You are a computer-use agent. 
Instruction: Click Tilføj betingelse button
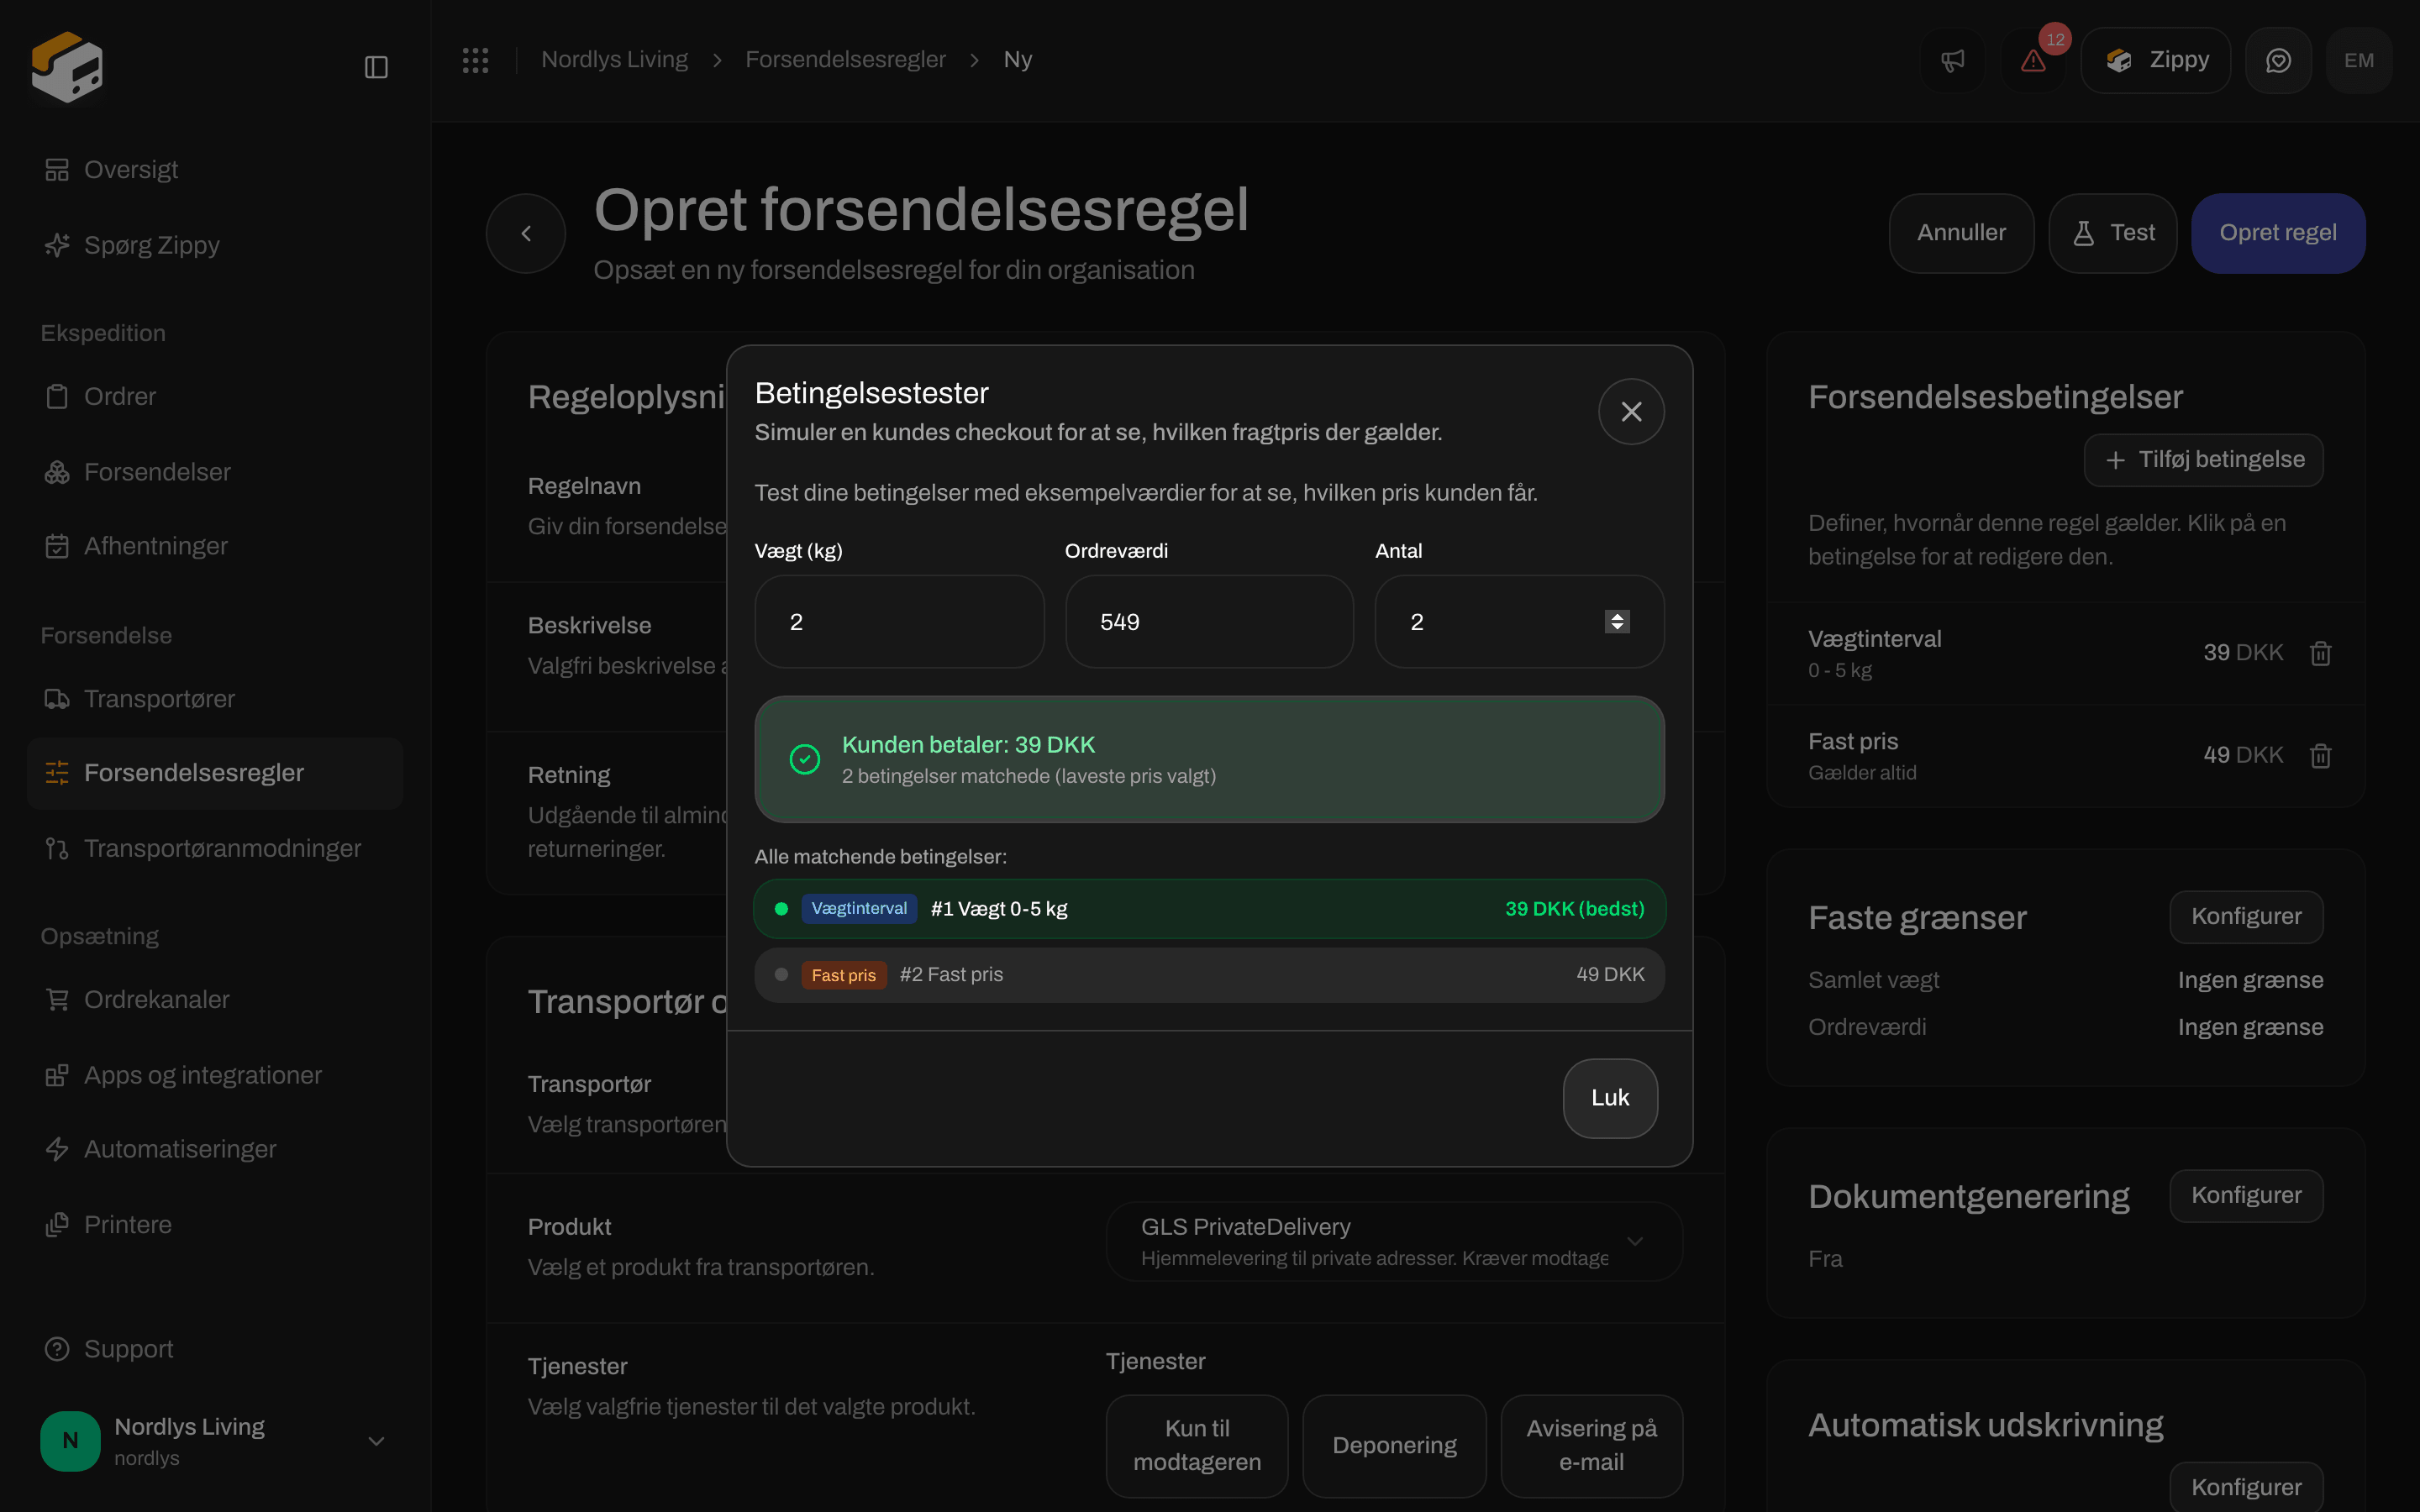[2204, 460]
